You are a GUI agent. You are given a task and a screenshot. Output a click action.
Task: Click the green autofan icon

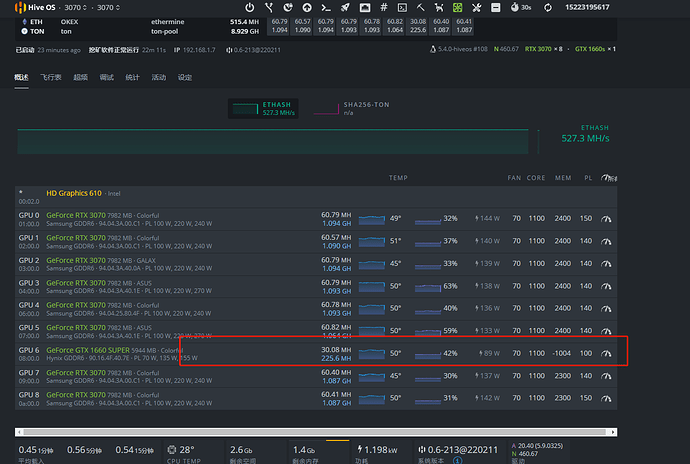tap(458, 7)
